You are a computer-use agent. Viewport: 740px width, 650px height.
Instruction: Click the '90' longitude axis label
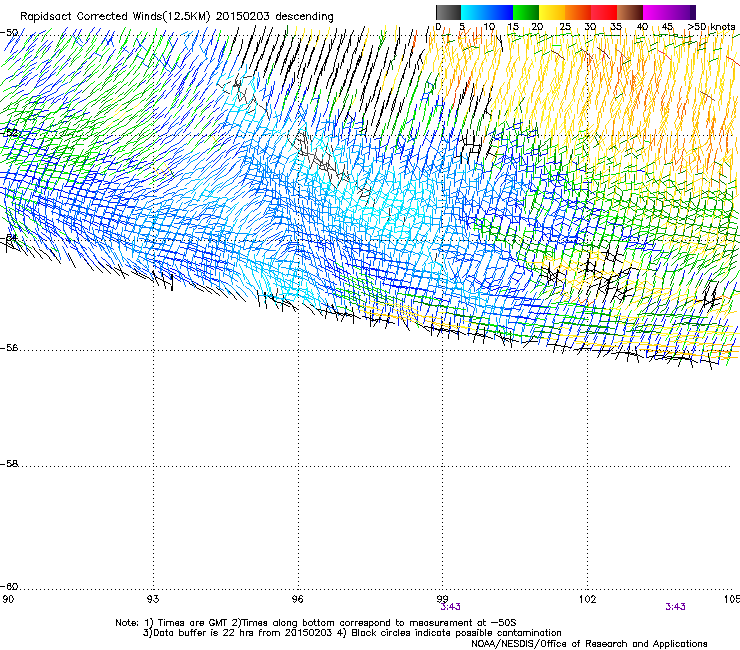pos(8,599)
